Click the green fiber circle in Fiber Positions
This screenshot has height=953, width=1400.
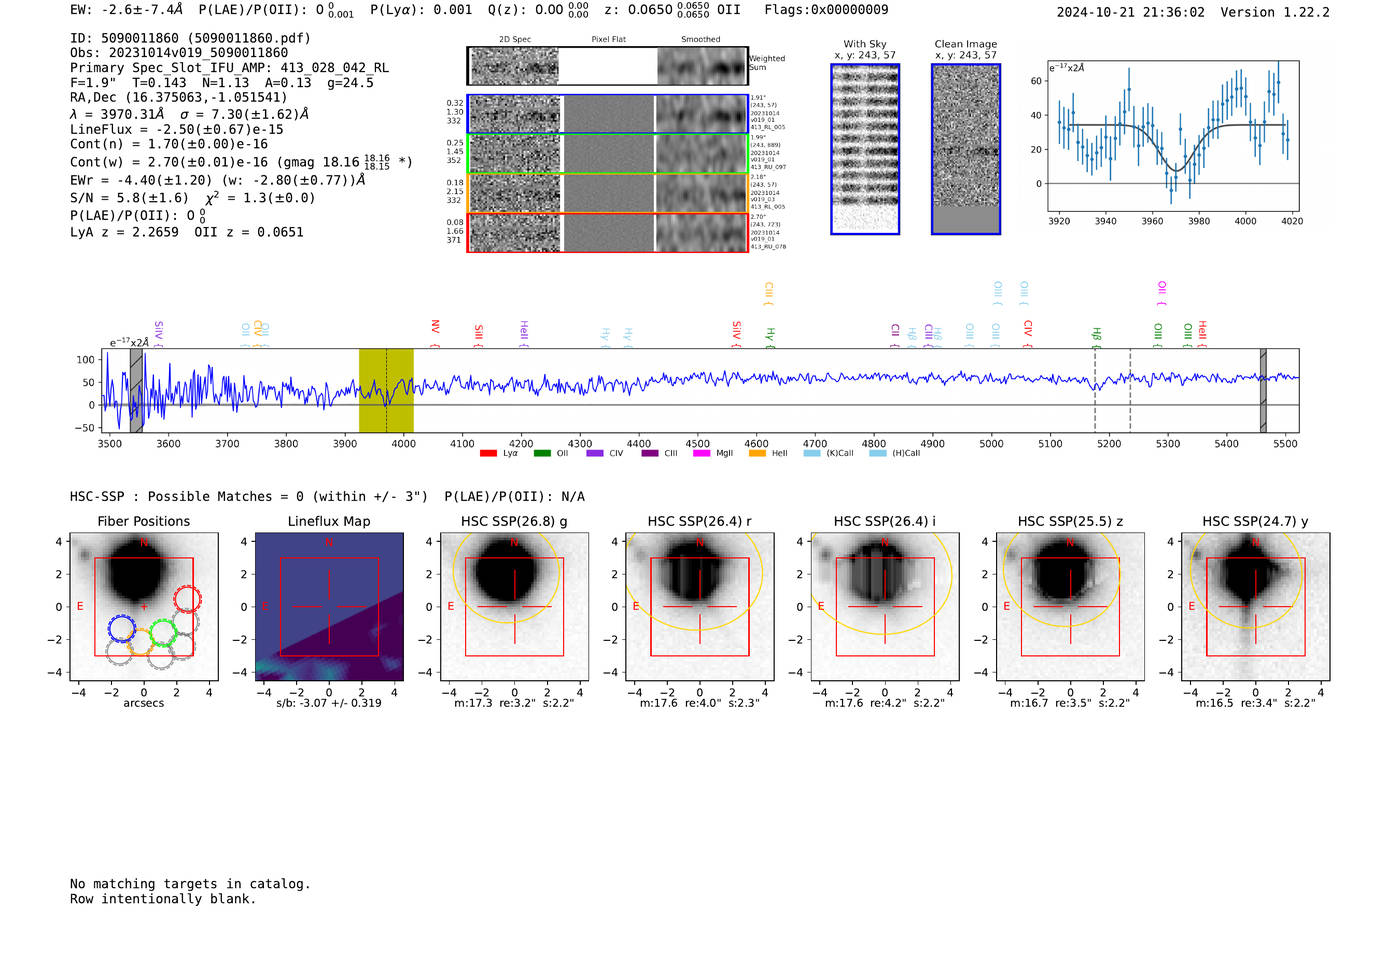(163, 632)
